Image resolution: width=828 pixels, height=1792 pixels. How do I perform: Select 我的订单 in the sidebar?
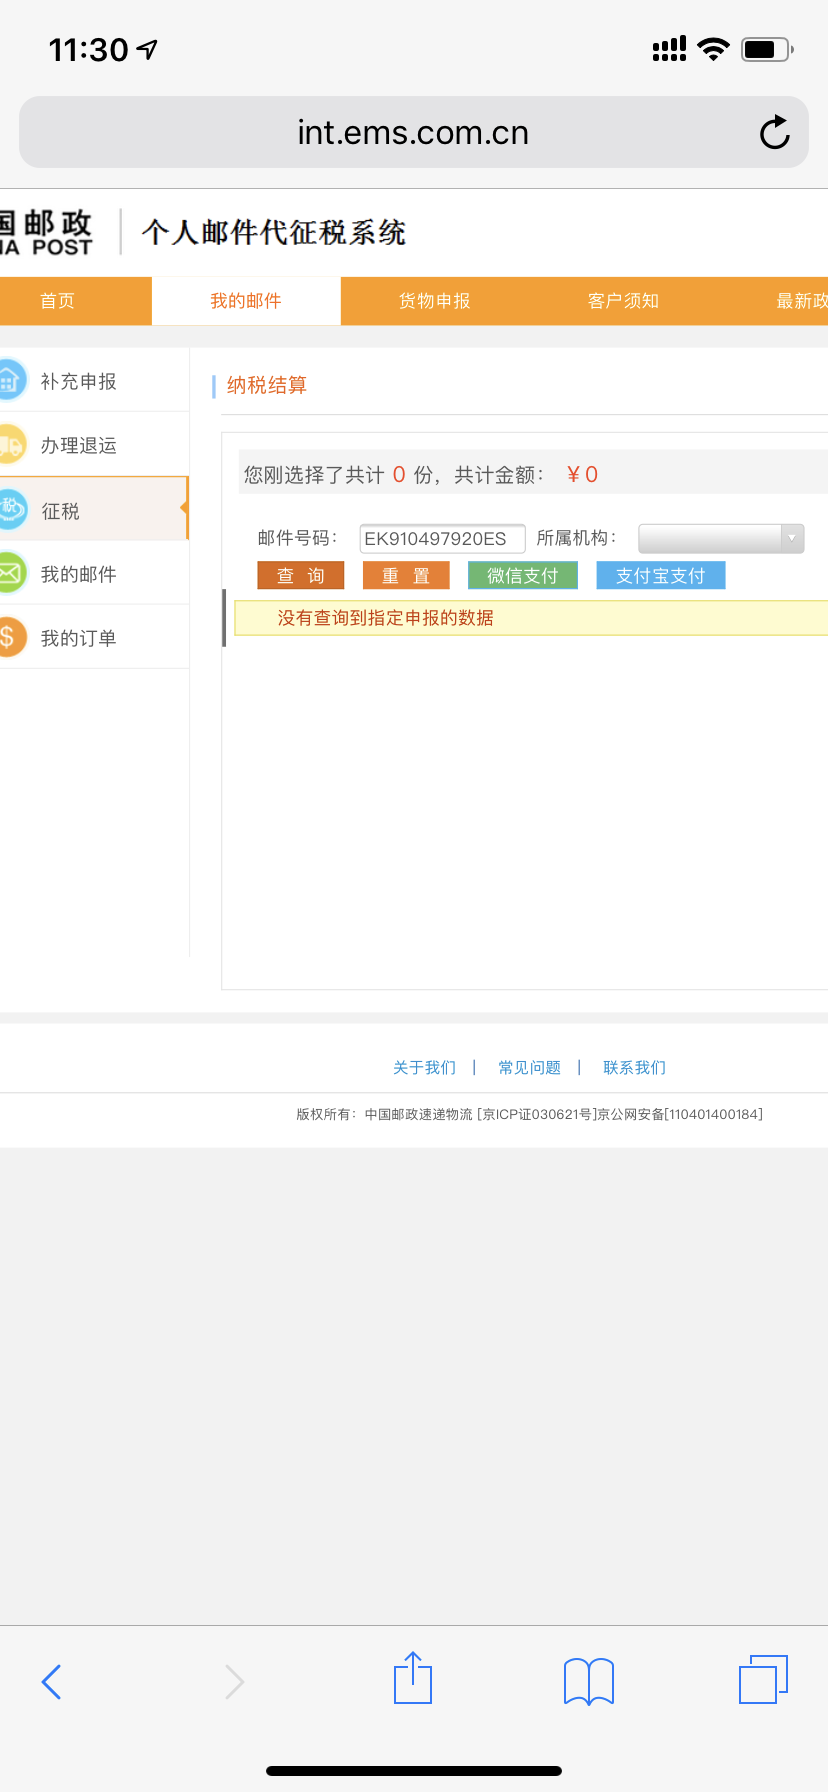click(x=94, y=637)
